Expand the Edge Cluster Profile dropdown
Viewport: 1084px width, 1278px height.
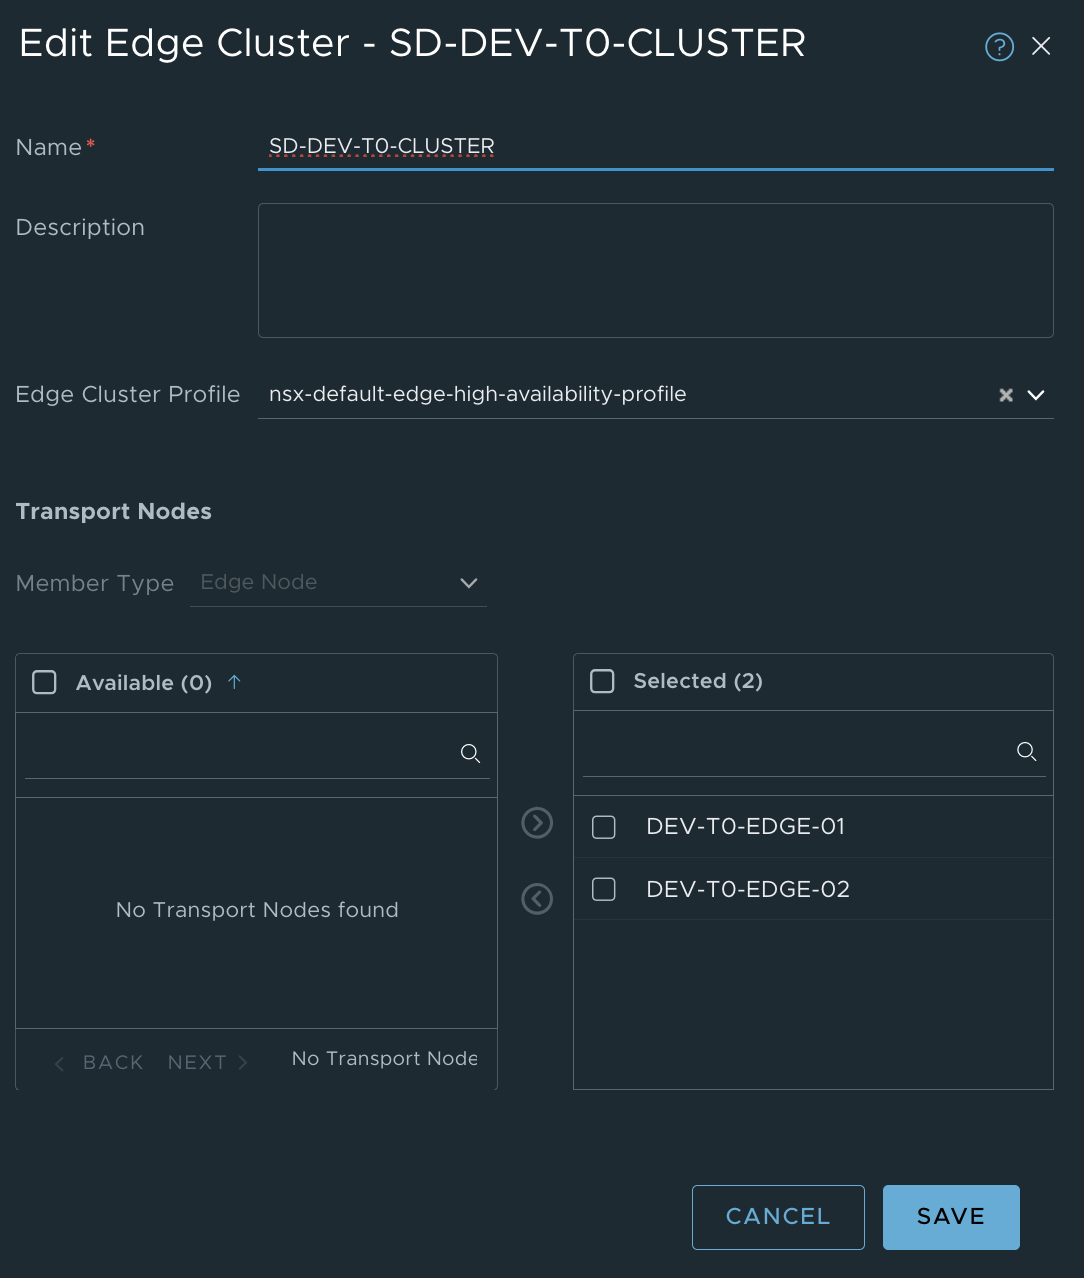pyautogui.click(x=1036, y=395)
